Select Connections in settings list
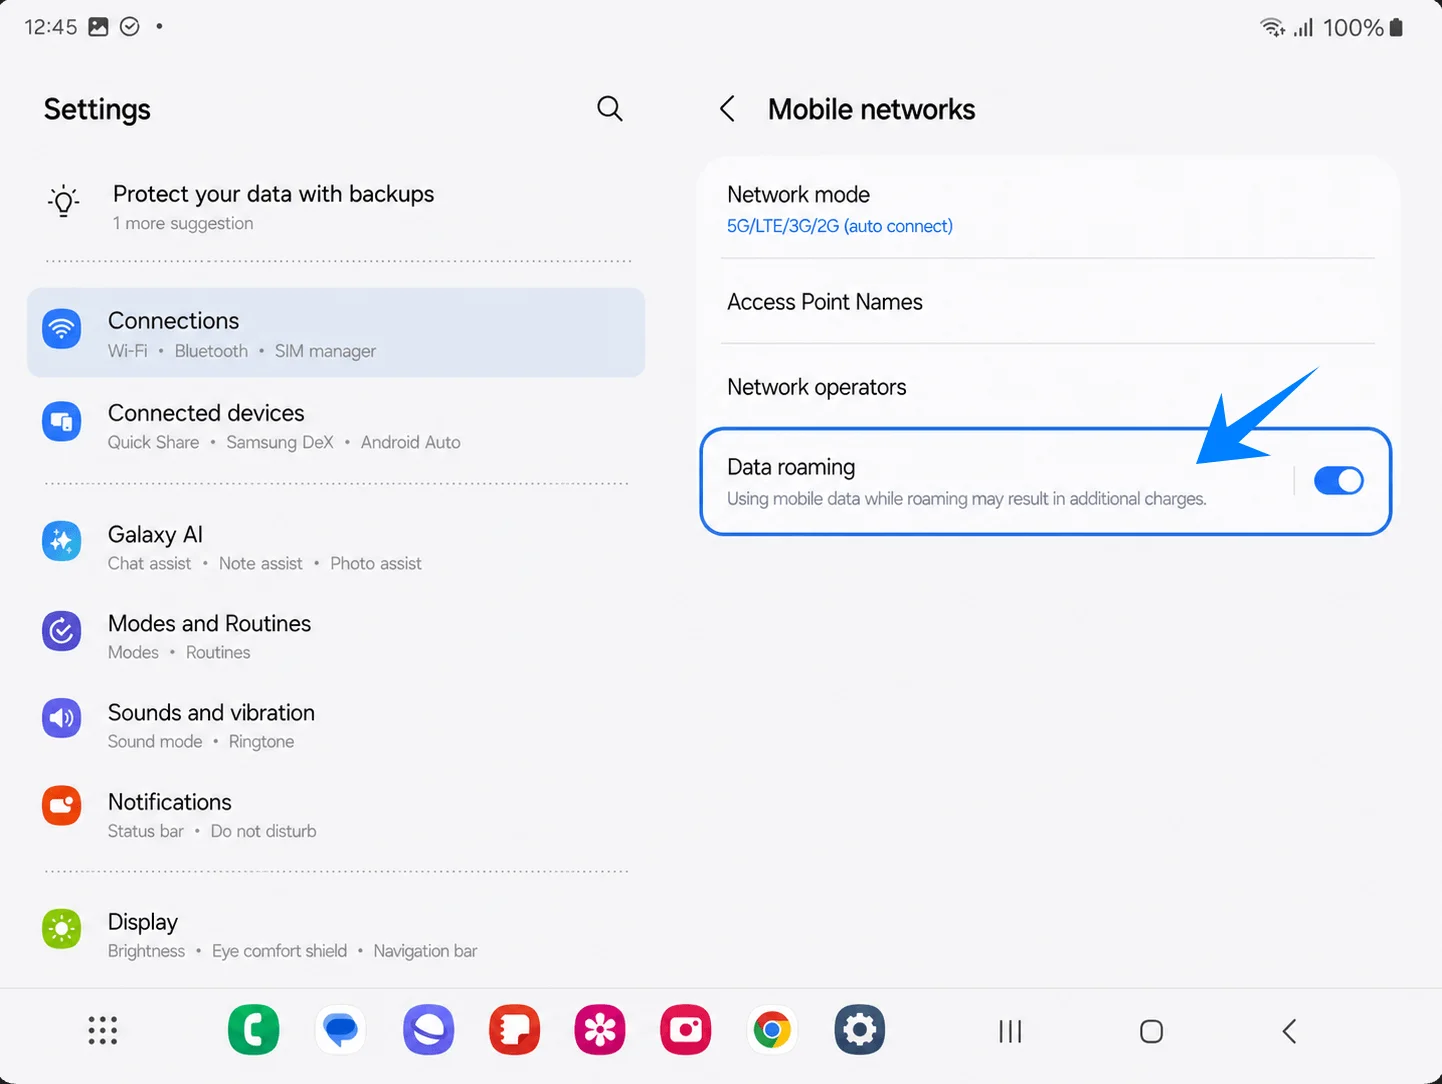Screen dimensions: 1442x1084 click(x=336, y=333)
